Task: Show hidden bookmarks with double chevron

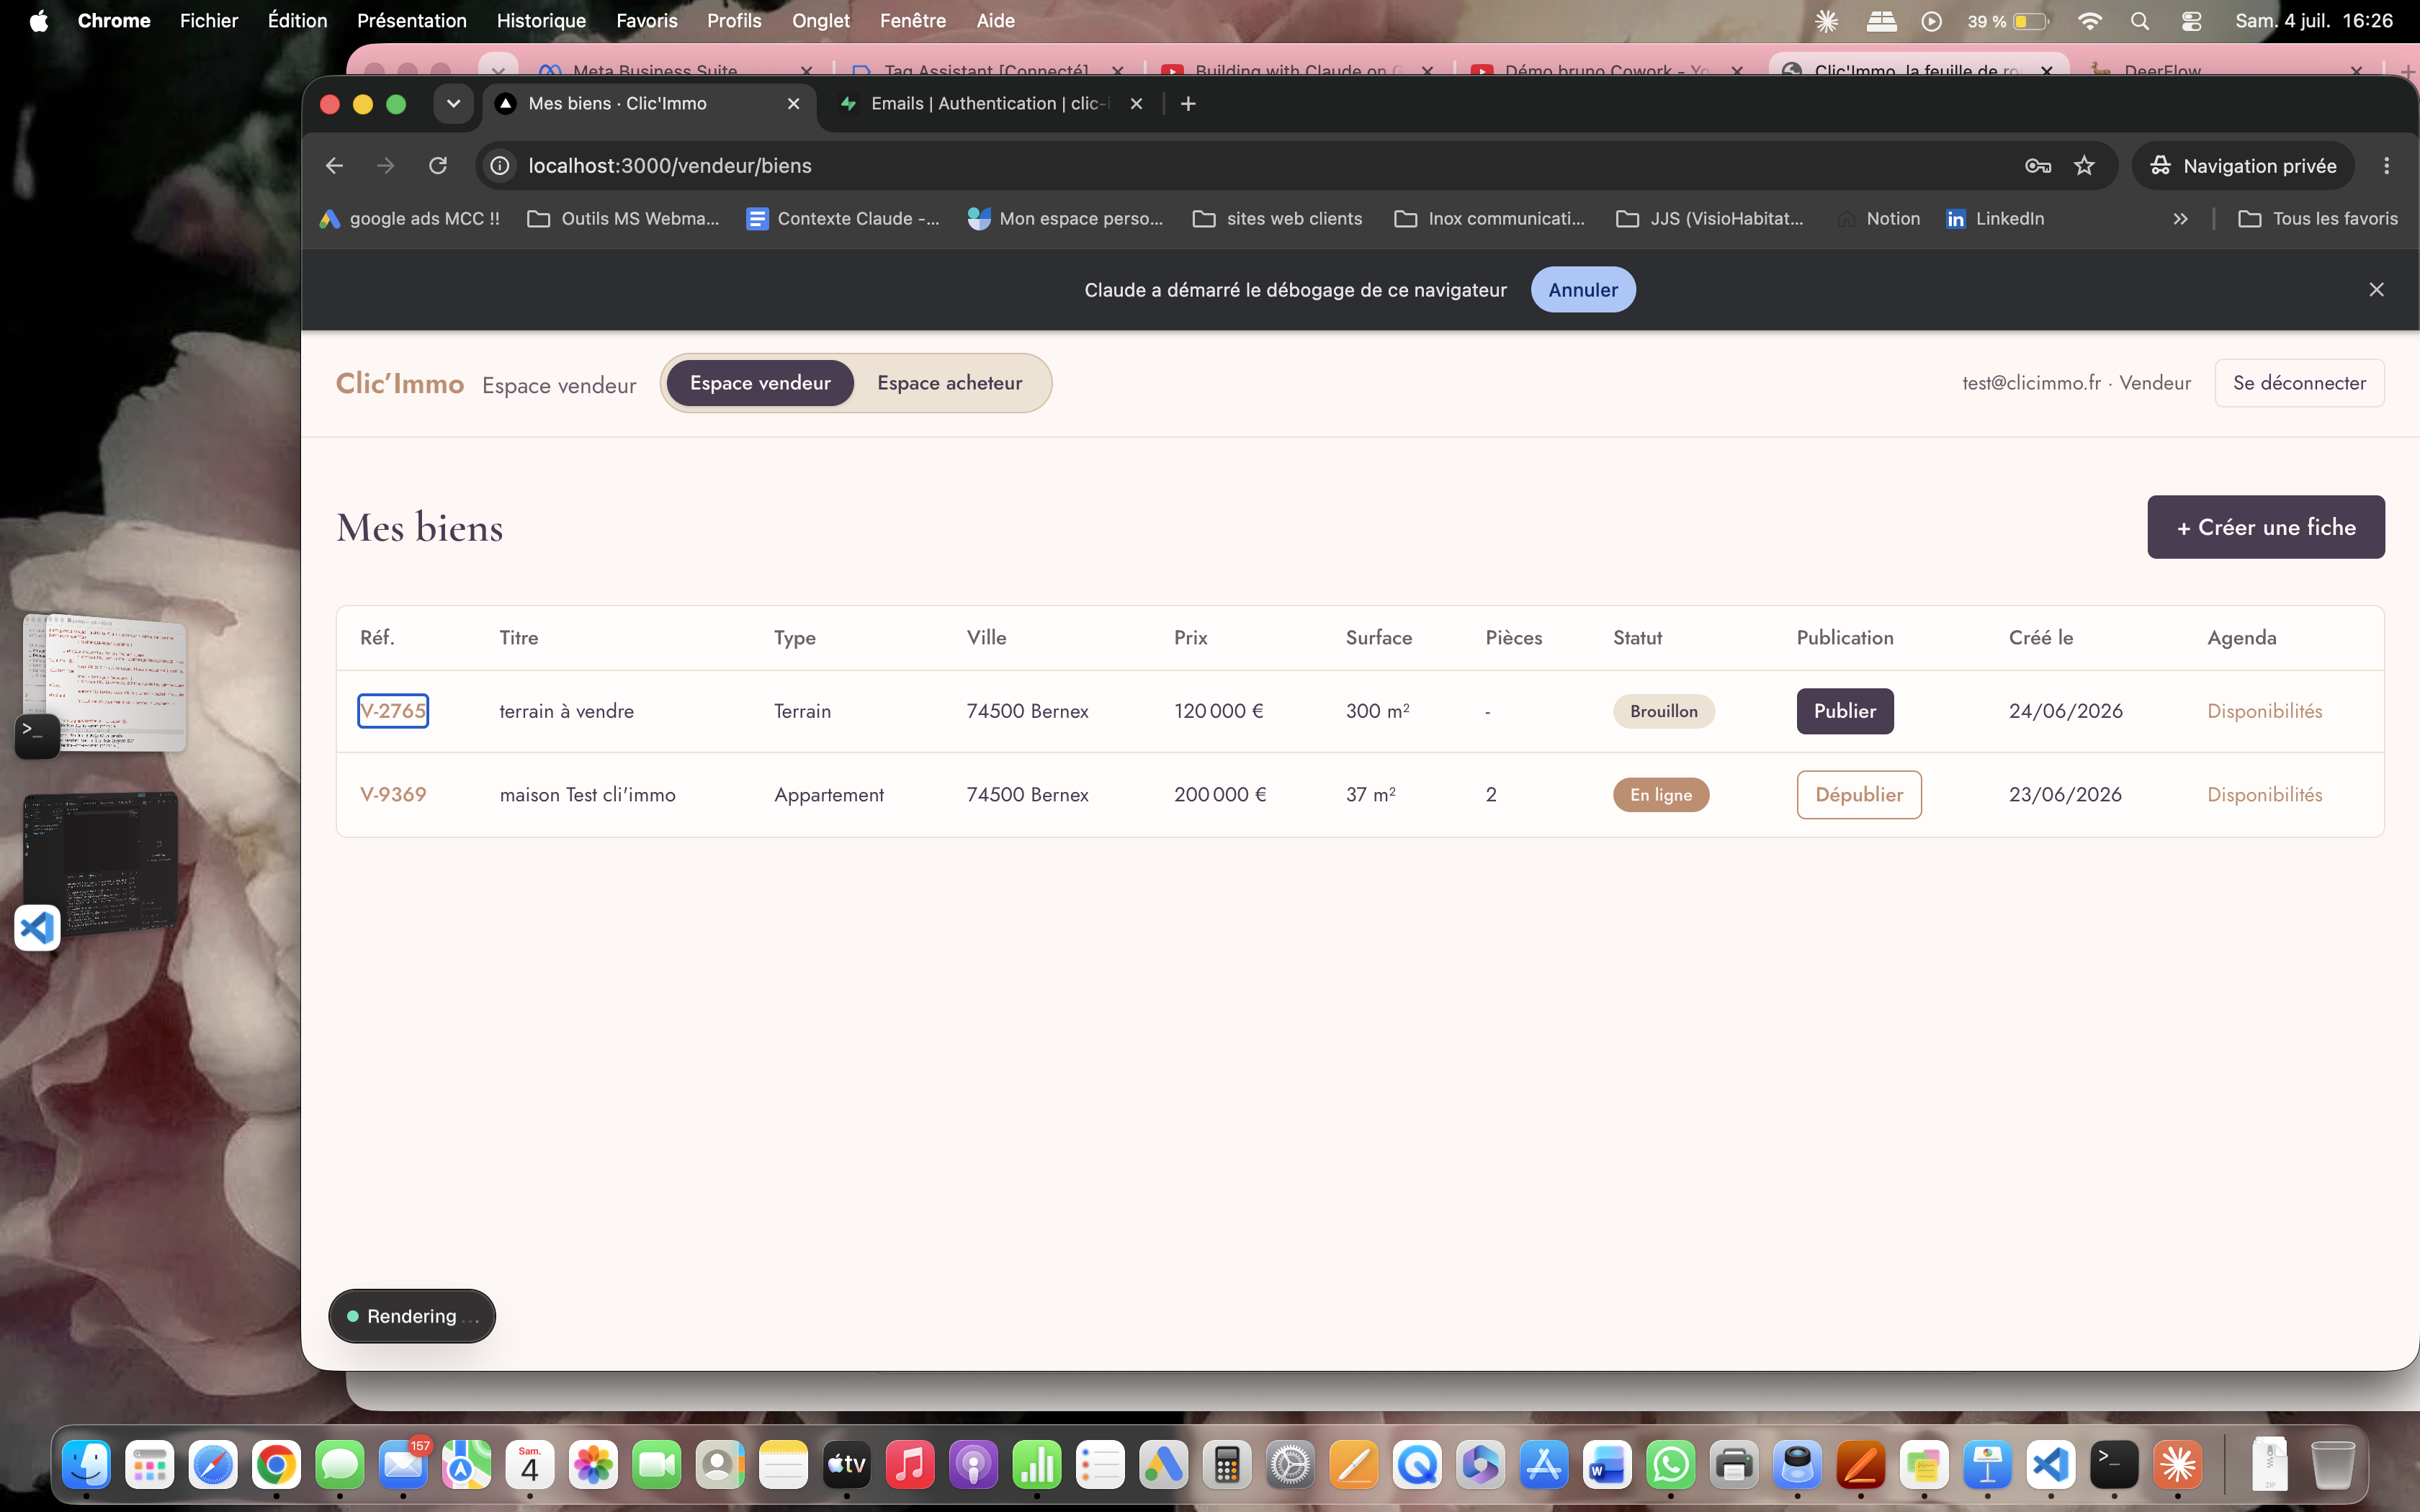Action: tap(2181, 218)
